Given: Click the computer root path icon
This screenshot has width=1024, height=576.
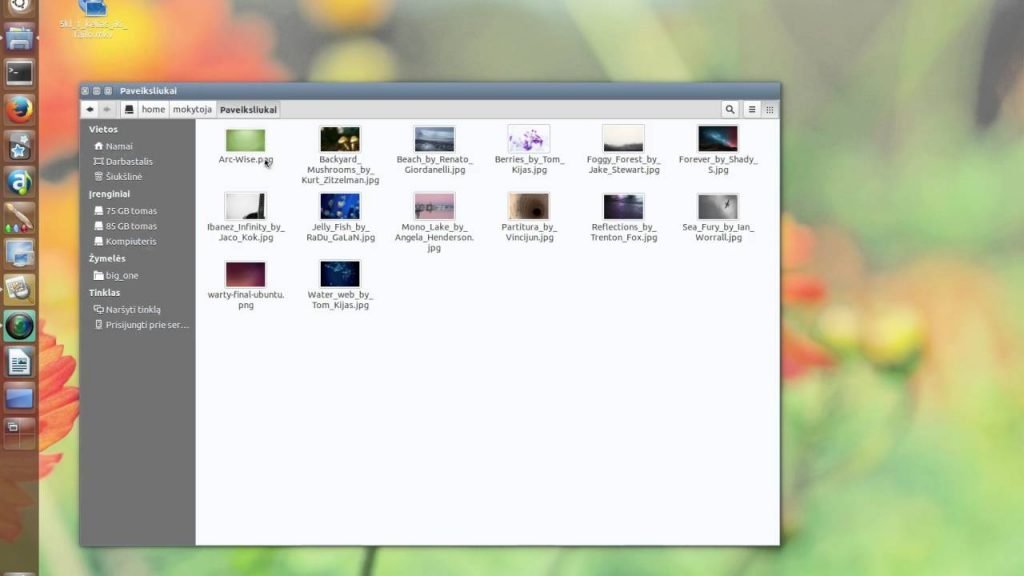Looking at the screenshot, I should tap(129, 110).
